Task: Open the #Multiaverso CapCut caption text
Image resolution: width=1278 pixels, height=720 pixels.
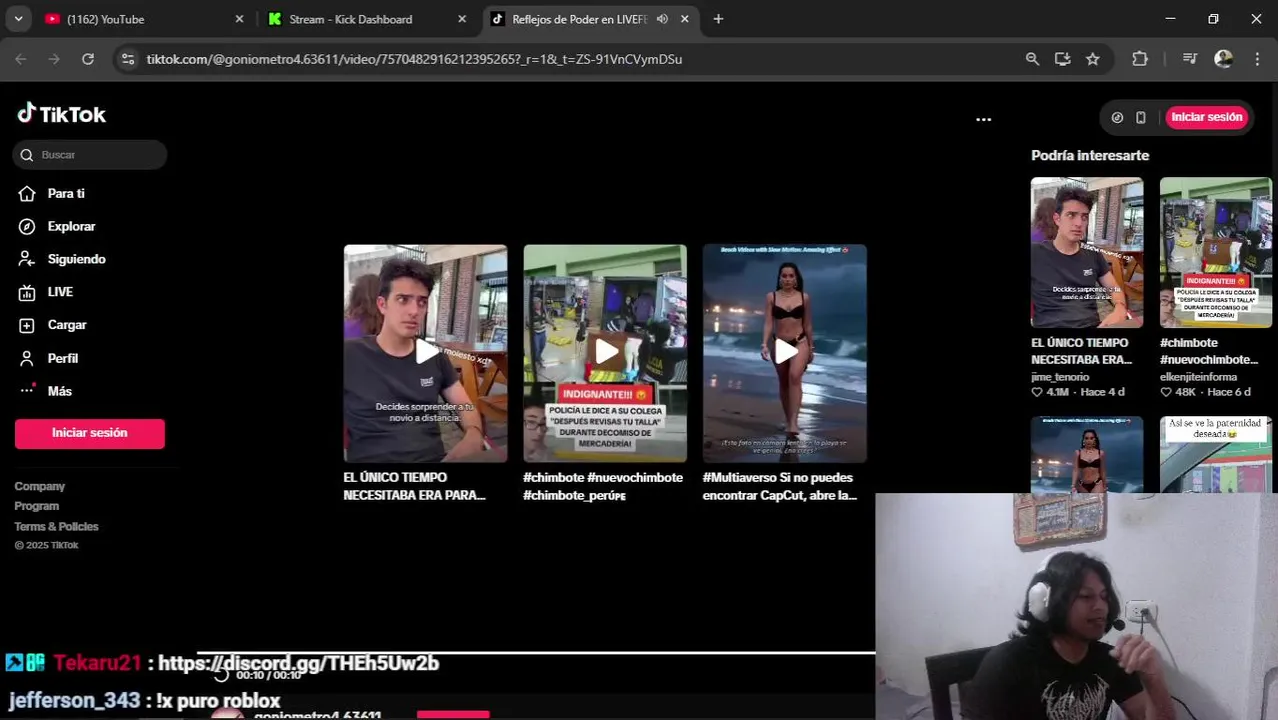Action: (780, 486)
